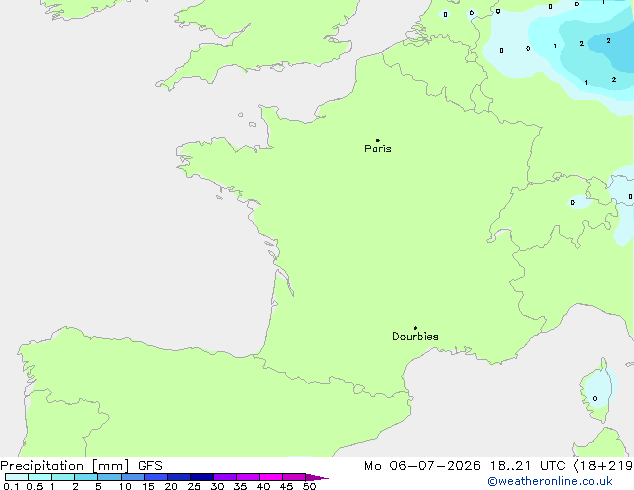Screen dimensions: 634x490
Task: Click the '35' legend scale label
Action: pos(240,486)
